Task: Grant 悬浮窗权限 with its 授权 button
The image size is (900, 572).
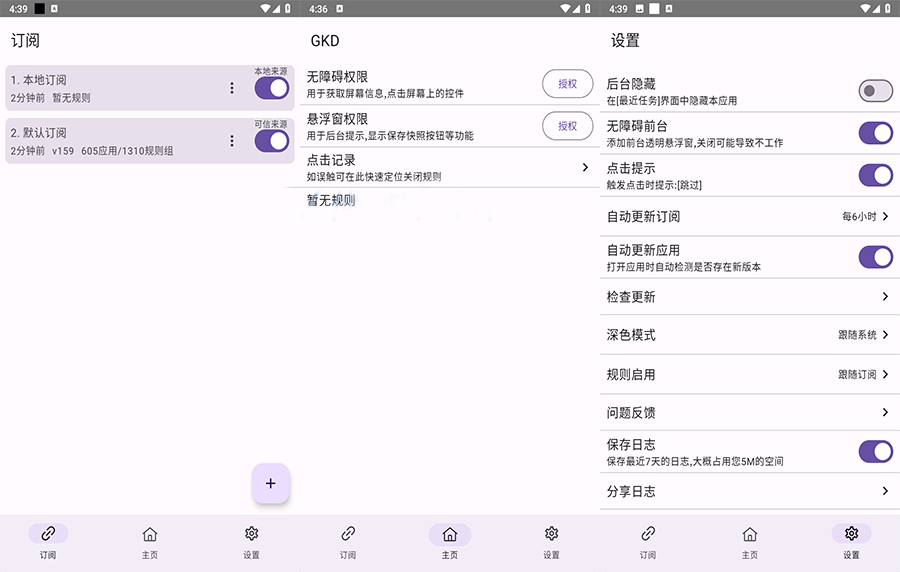Action: click(x=568, y=126)
